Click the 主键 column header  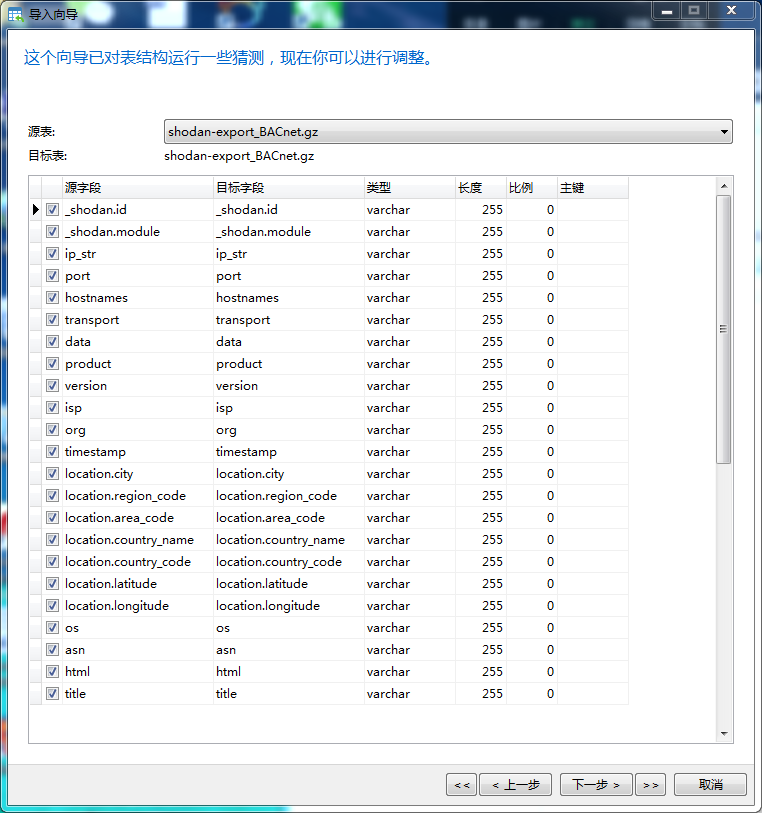point(592,188)
